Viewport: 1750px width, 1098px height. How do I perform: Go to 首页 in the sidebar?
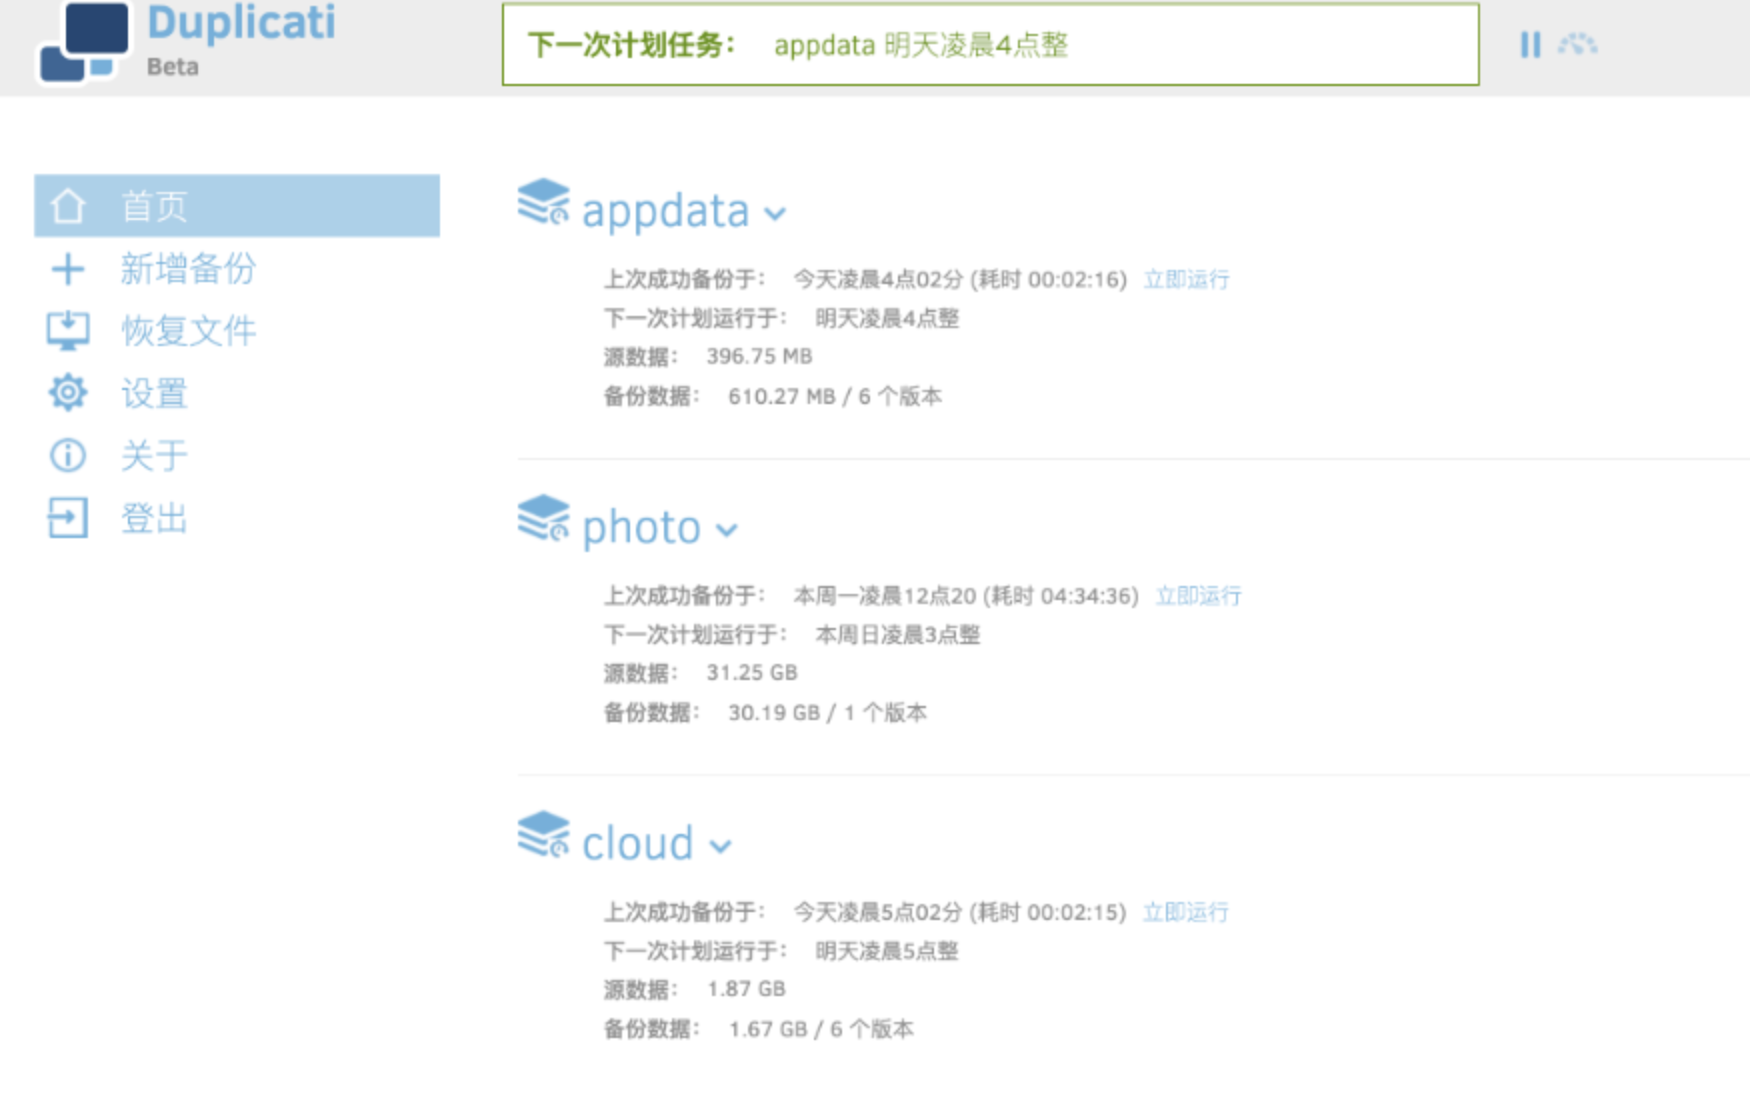[237, 206]
